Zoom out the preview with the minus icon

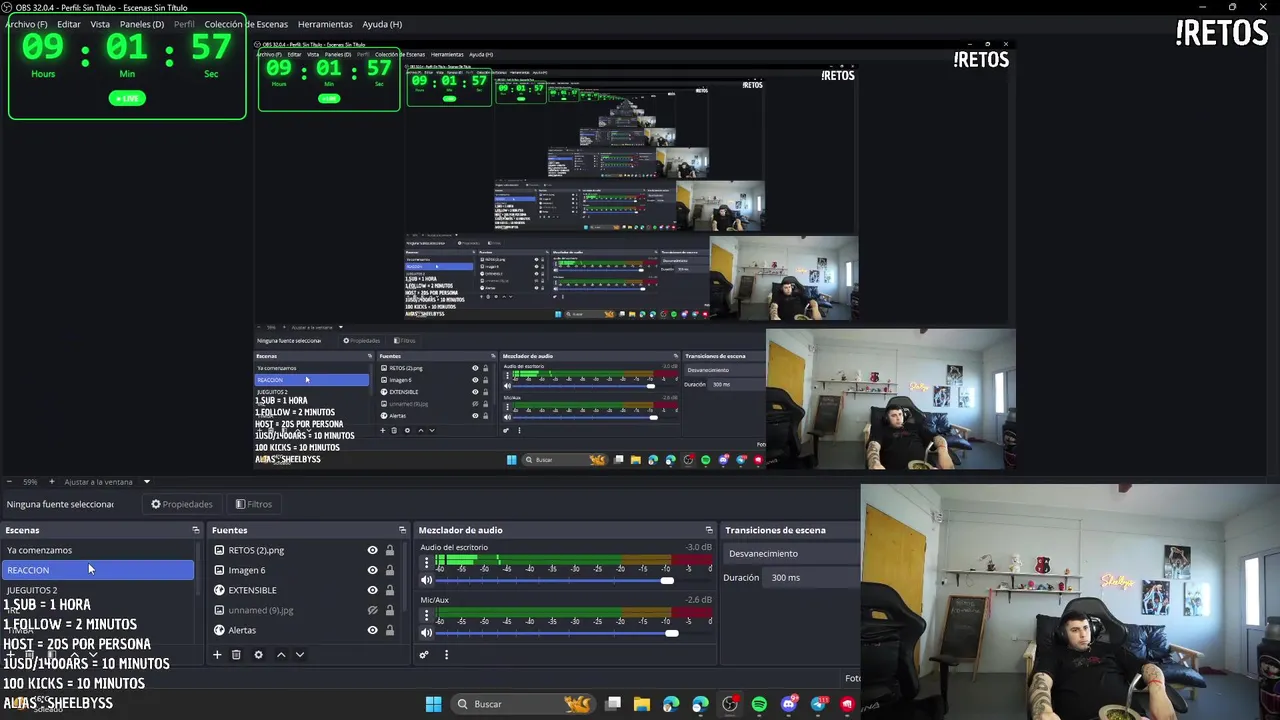(x=9, y=482)
